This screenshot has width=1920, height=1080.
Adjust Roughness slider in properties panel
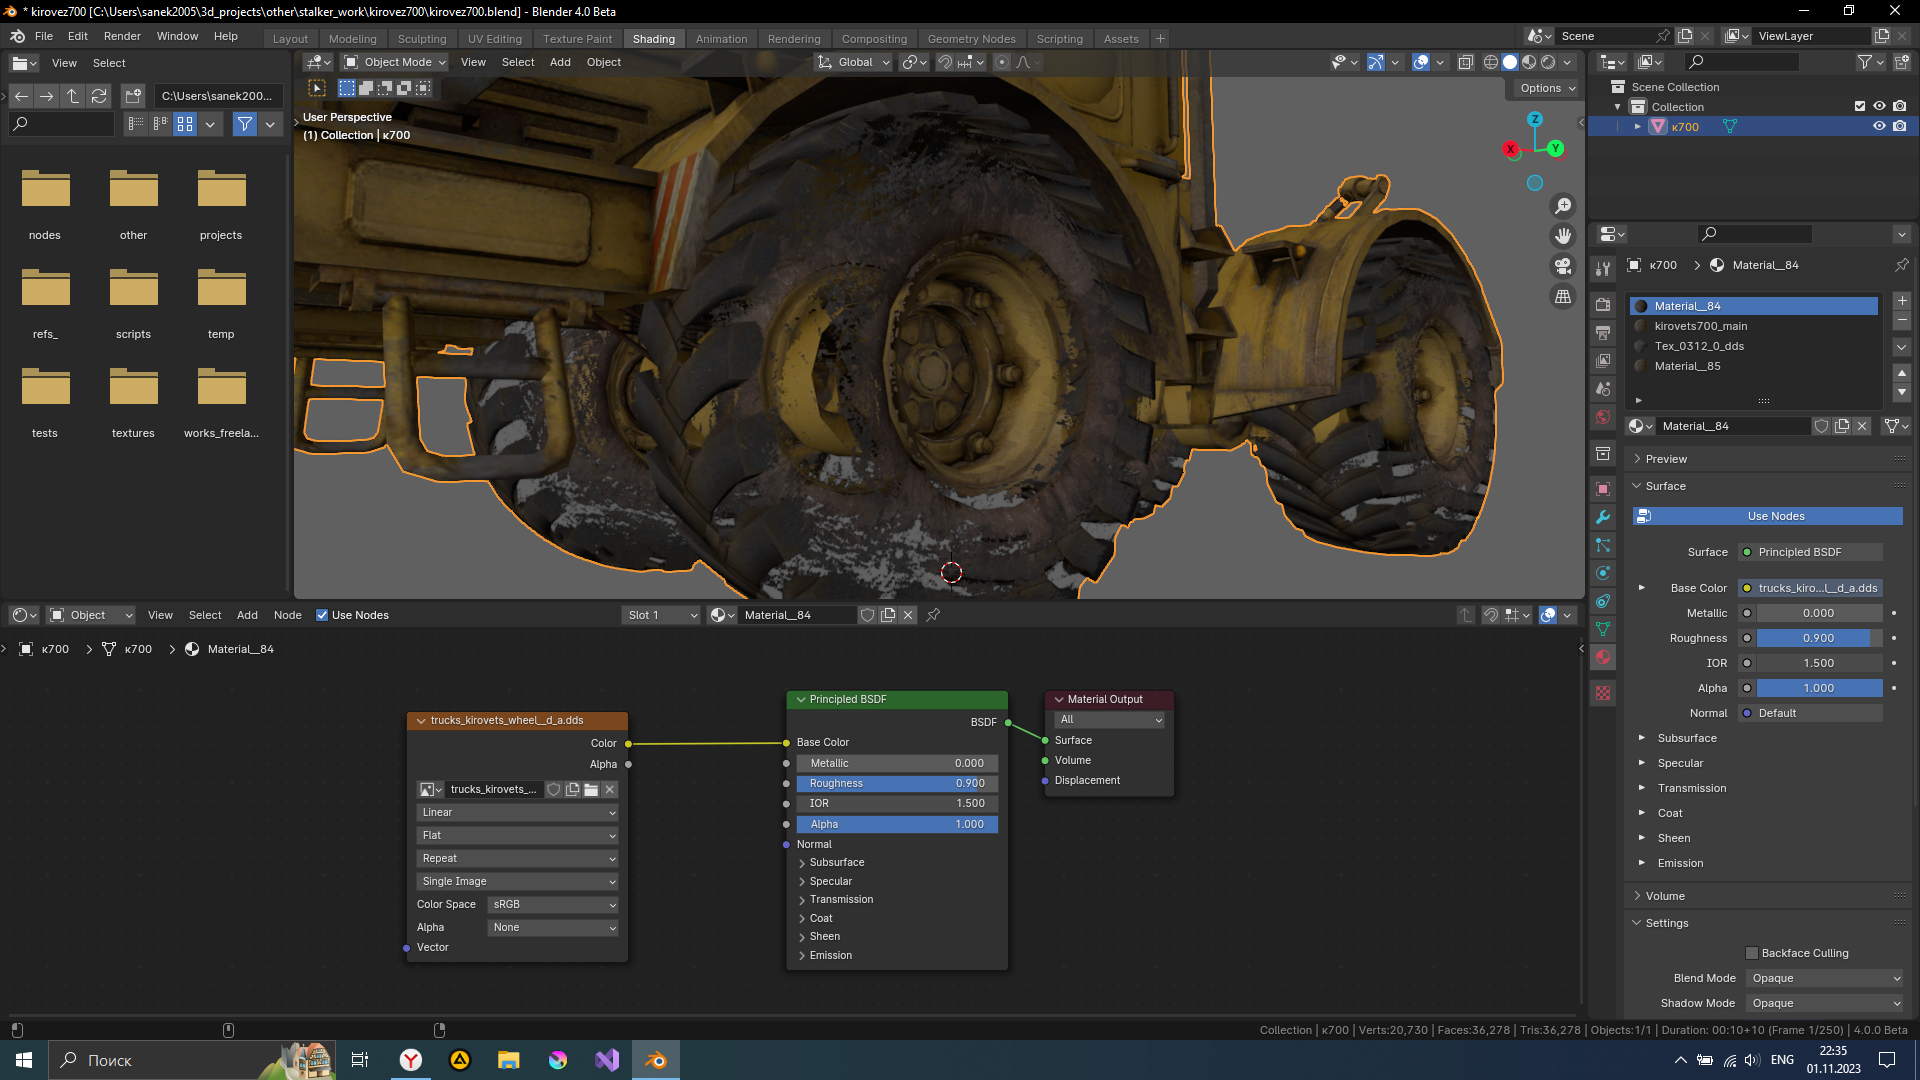coord(1819,638)
